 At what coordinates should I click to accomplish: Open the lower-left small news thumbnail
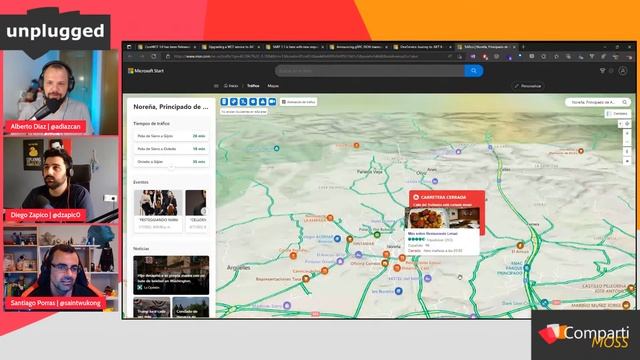point(151,307)
